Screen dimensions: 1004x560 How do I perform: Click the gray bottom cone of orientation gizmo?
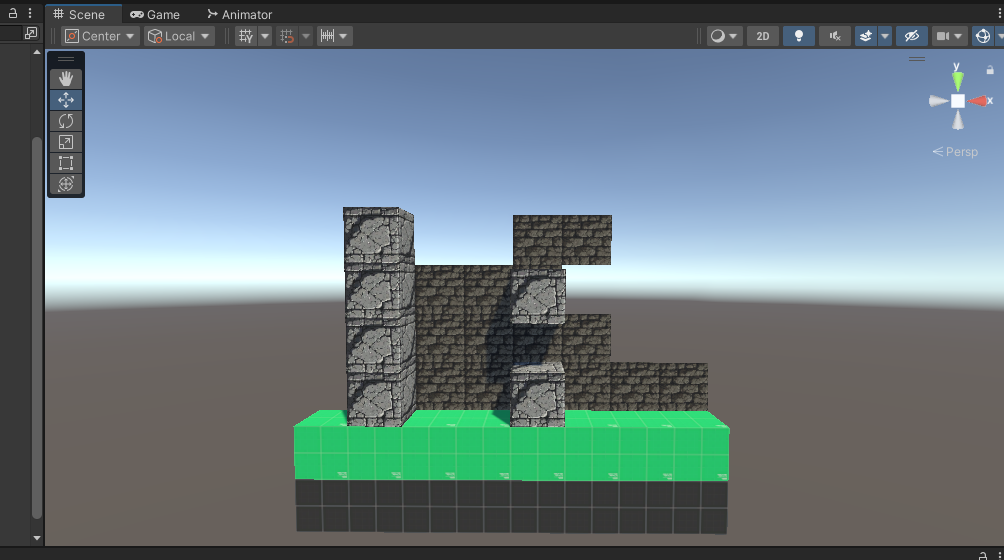click(x=957, y=120)
